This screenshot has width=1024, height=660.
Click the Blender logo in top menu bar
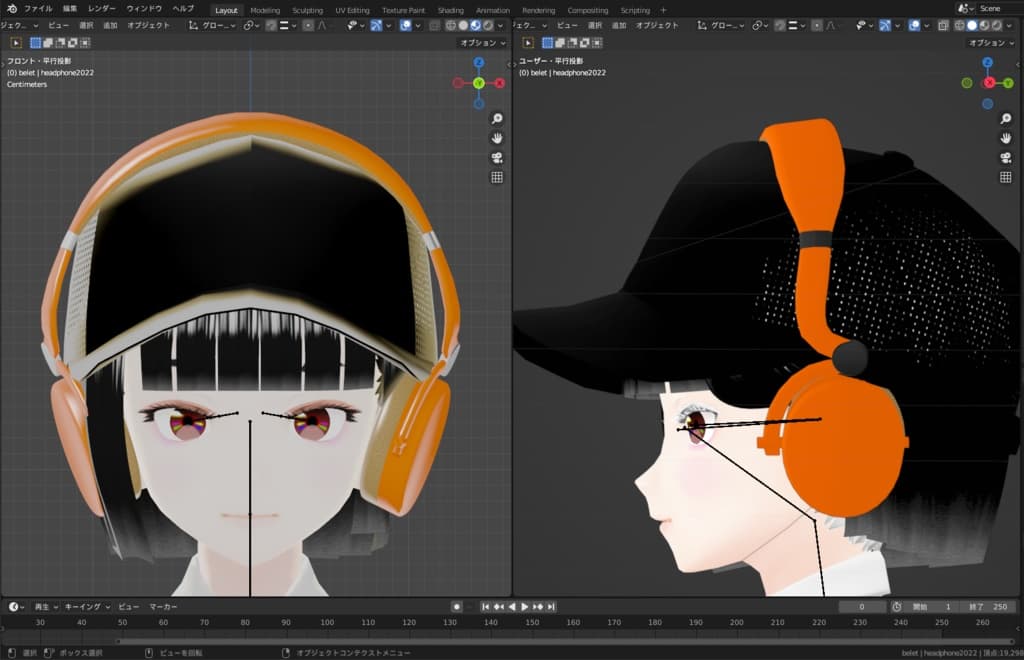point(11,9)
